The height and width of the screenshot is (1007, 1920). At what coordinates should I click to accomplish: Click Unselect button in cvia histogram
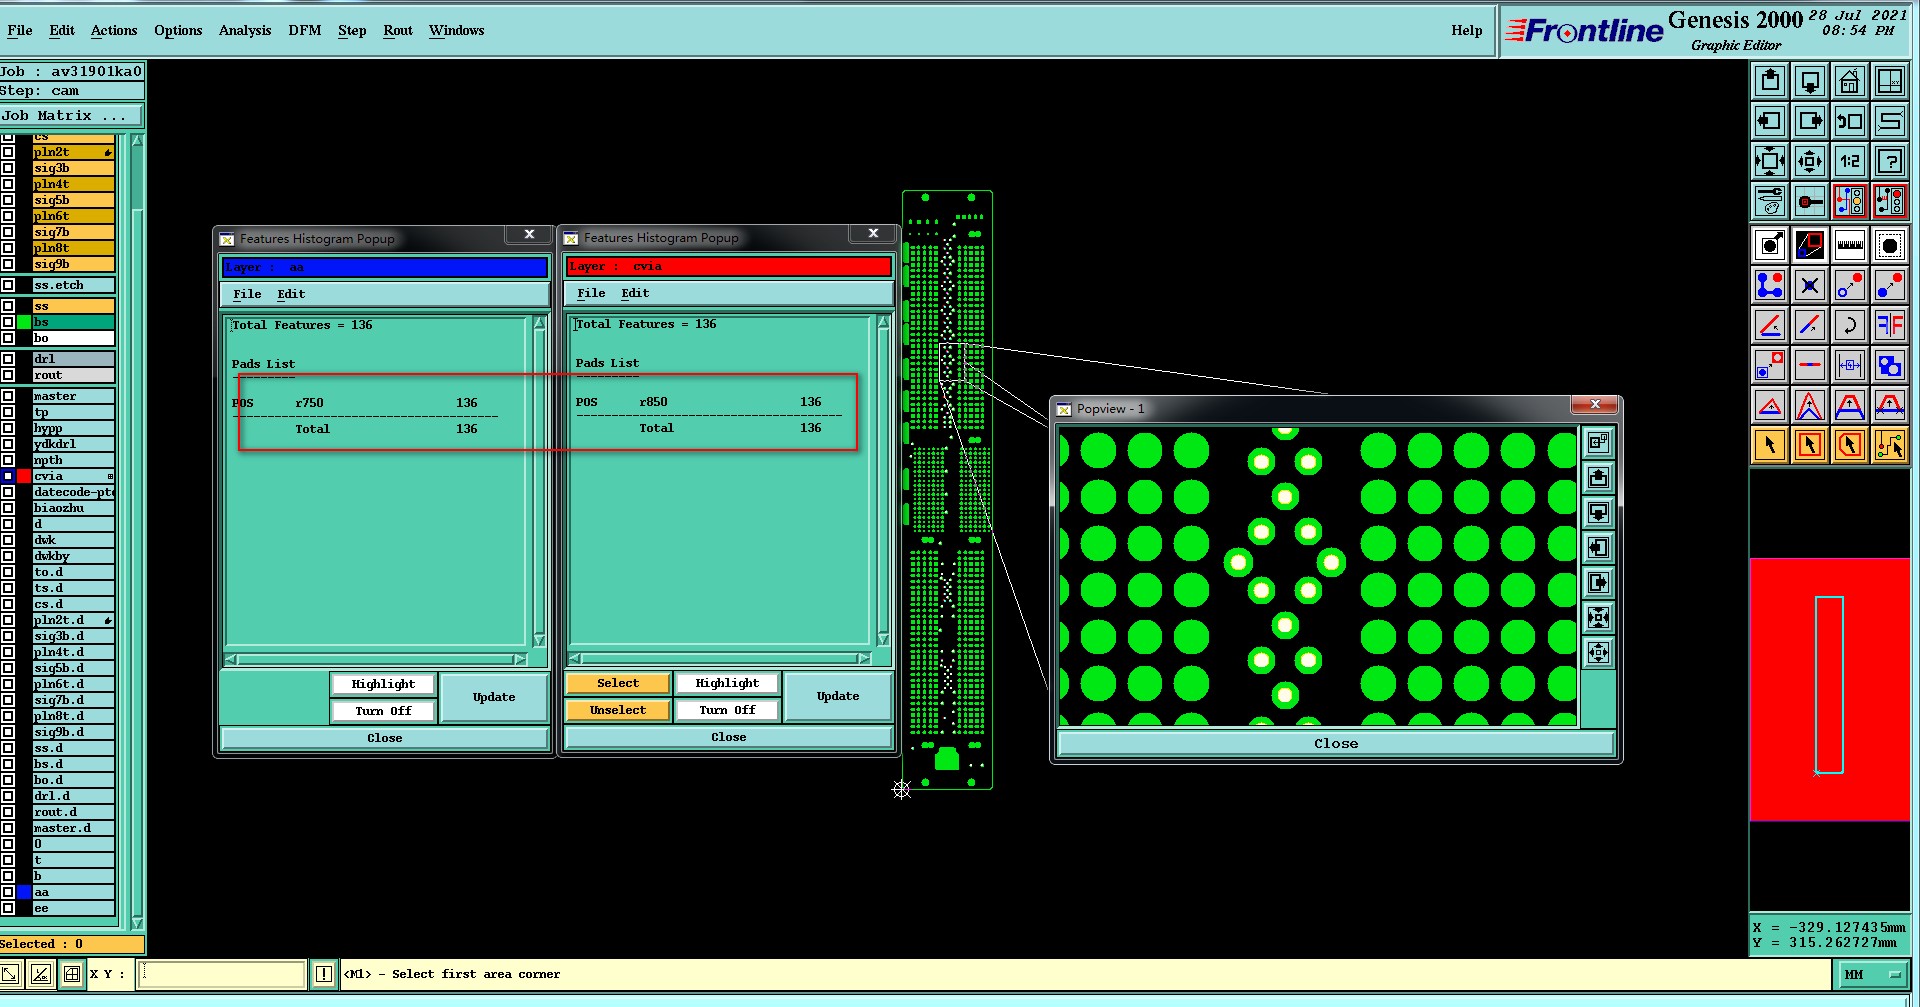pos(617,710)
